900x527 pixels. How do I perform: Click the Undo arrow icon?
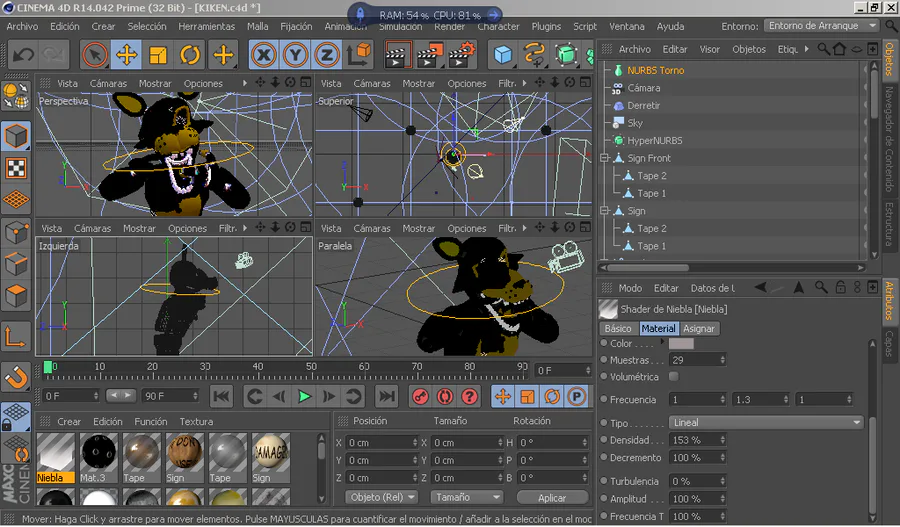(24, 55)
